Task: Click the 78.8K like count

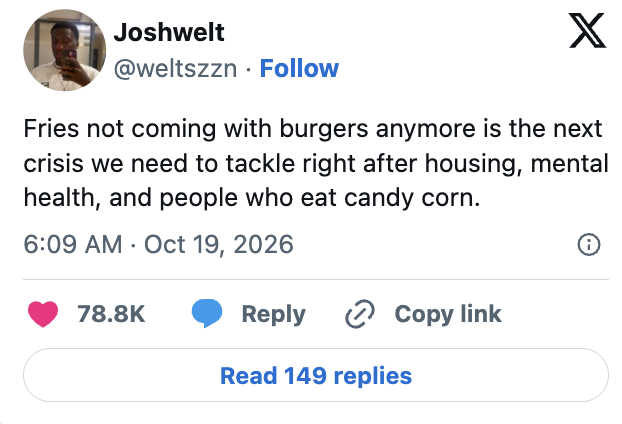Action: pyautogui.click(x=111, y=314)
